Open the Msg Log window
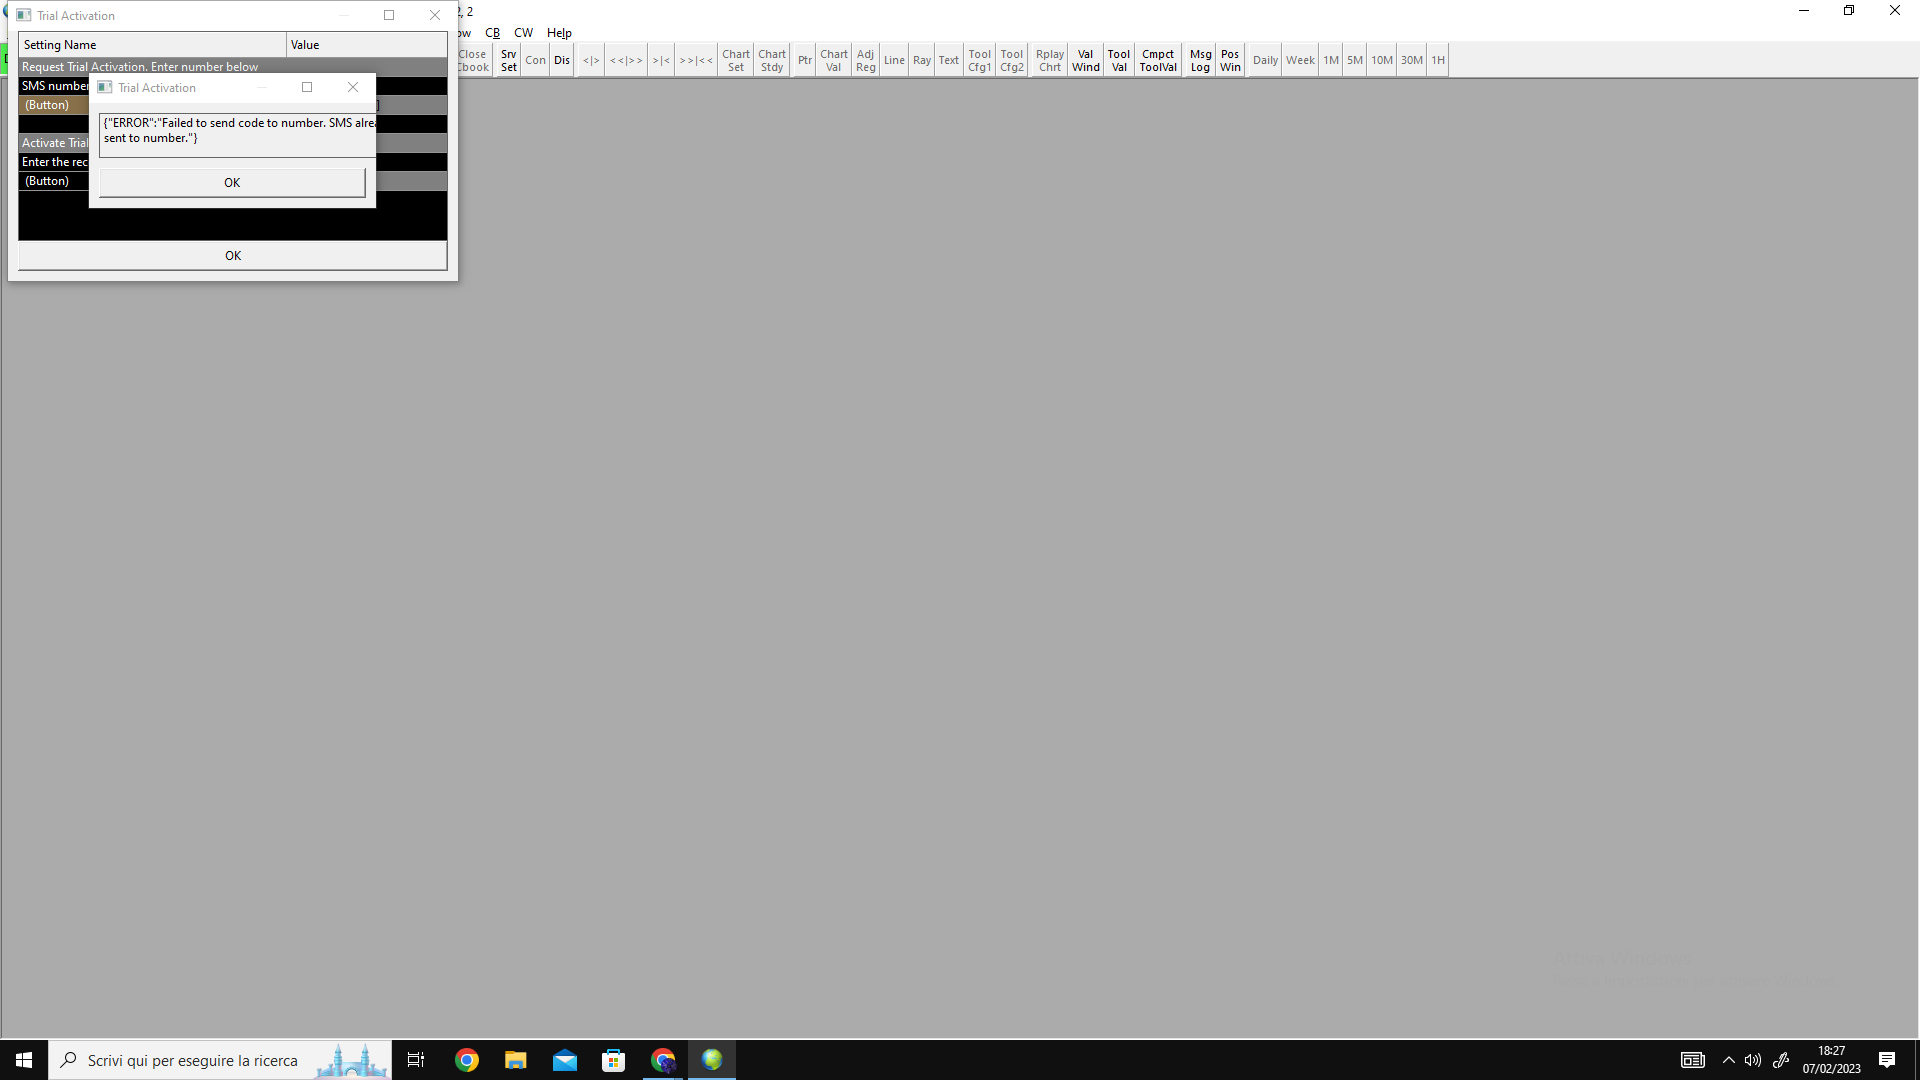Image resolution: width=1920 pixels, height=1080 pixels. [x=1200, y=61]
